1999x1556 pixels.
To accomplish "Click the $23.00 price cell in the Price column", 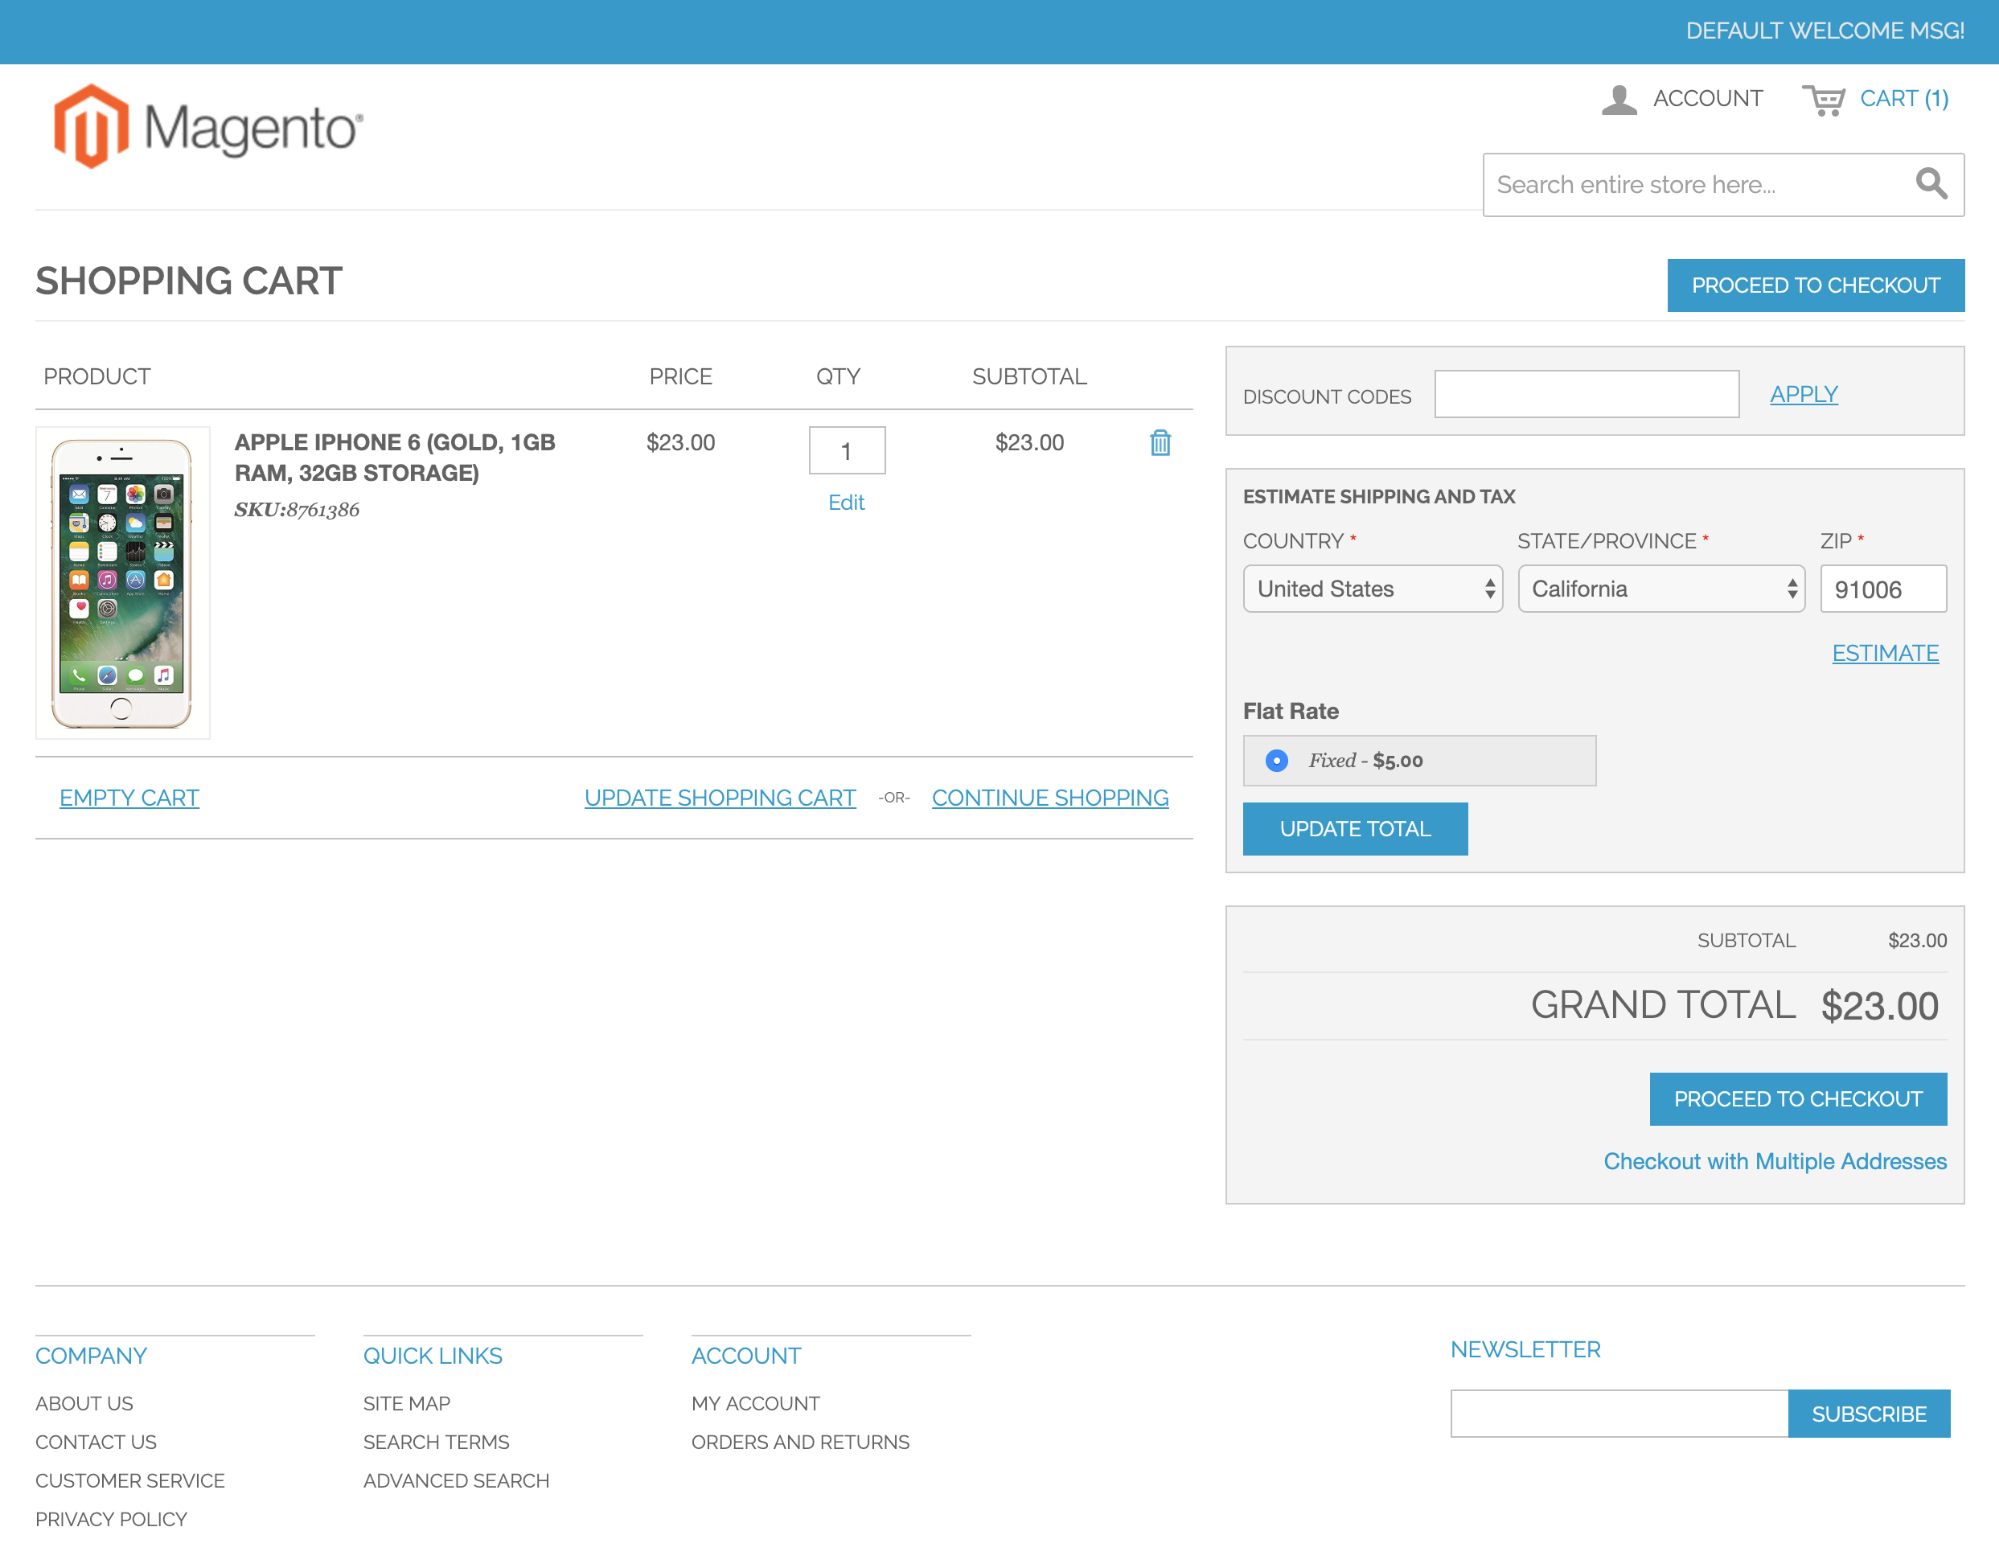I will [x=681, y=442].
